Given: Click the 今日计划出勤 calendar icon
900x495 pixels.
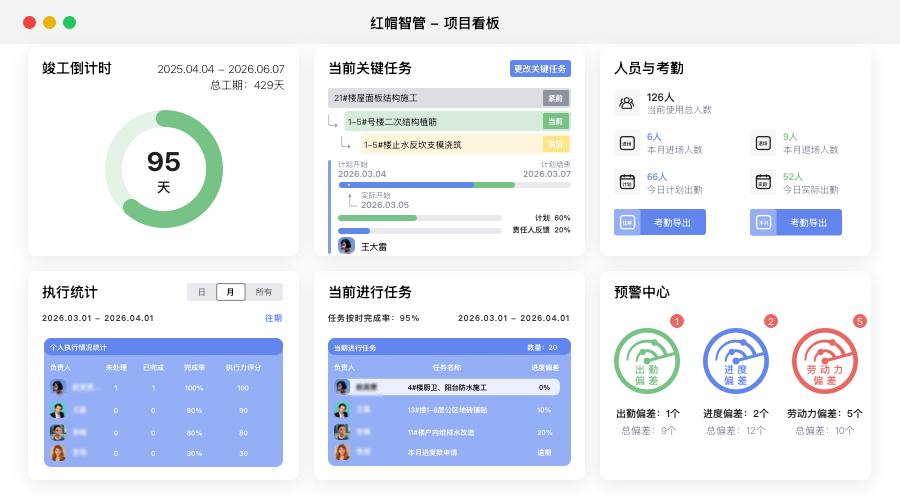Looking at the screenshot, I should click(627, 182).
